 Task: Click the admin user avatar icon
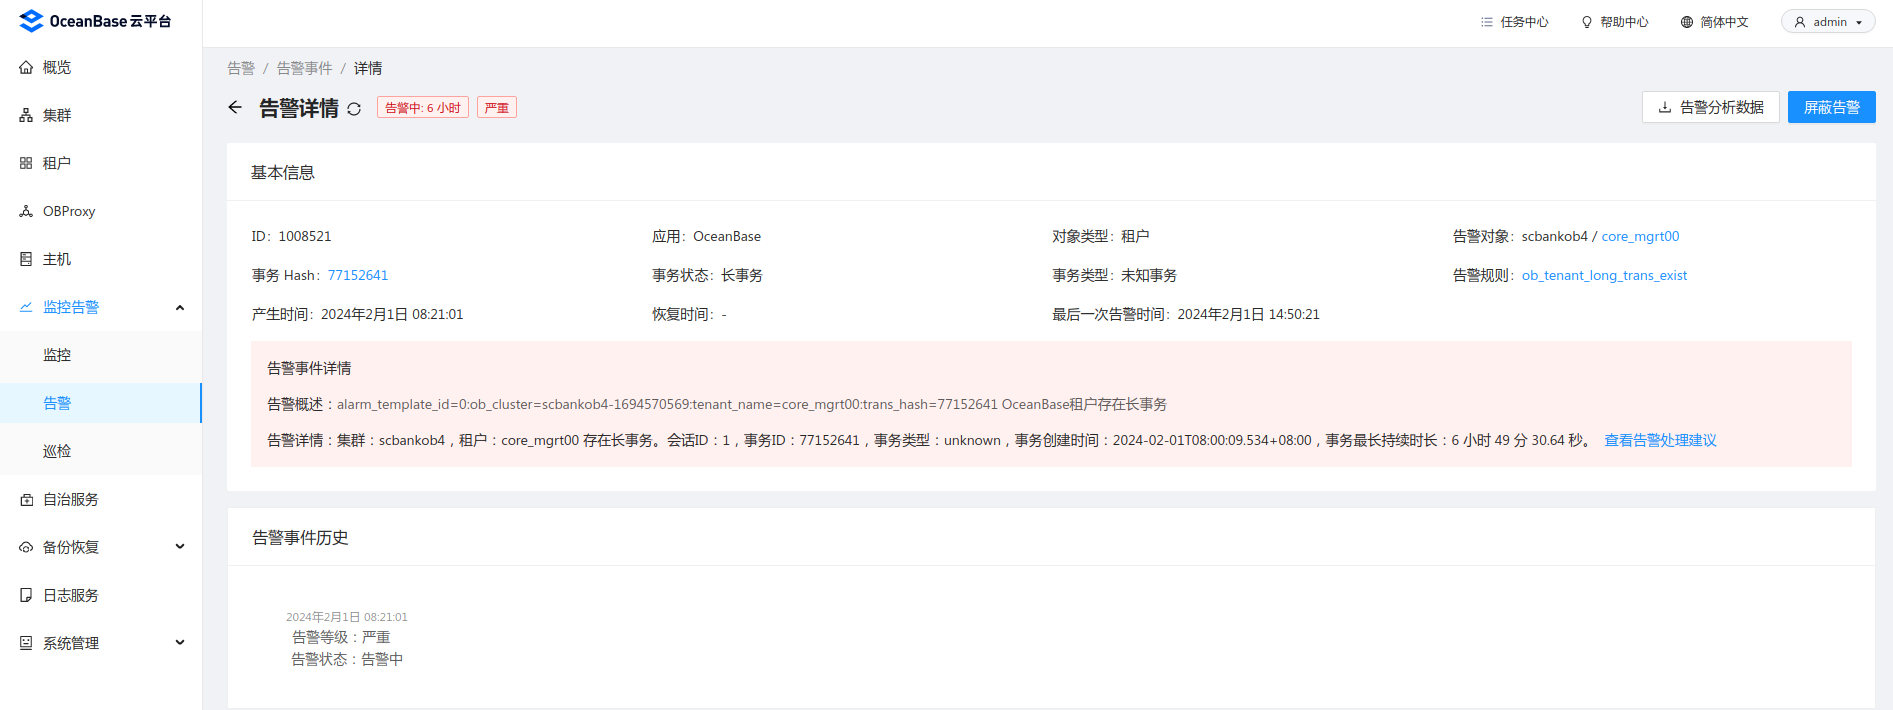click(x=1800, y=22)
